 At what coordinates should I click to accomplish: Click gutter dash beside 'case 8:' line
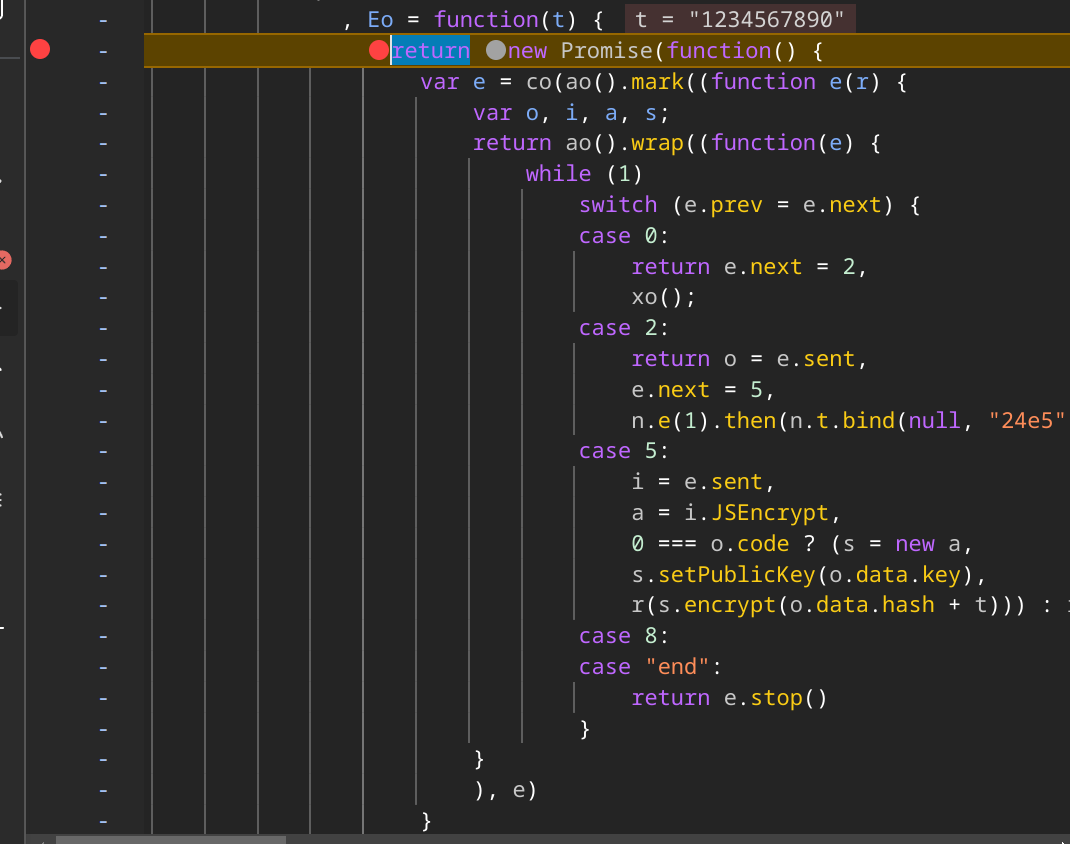click(103, 637)
